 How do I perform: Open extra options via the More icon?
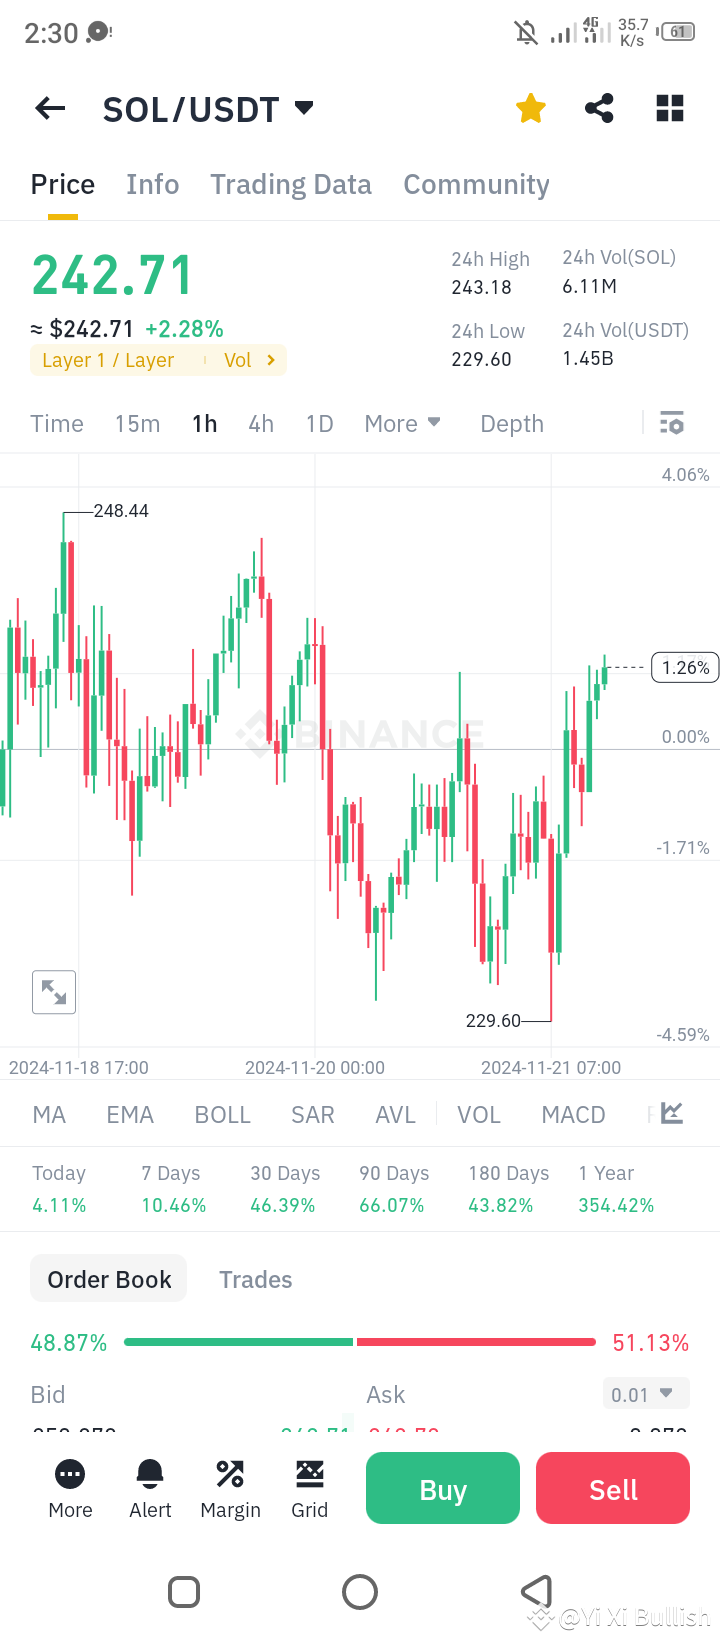point(70,1488)
